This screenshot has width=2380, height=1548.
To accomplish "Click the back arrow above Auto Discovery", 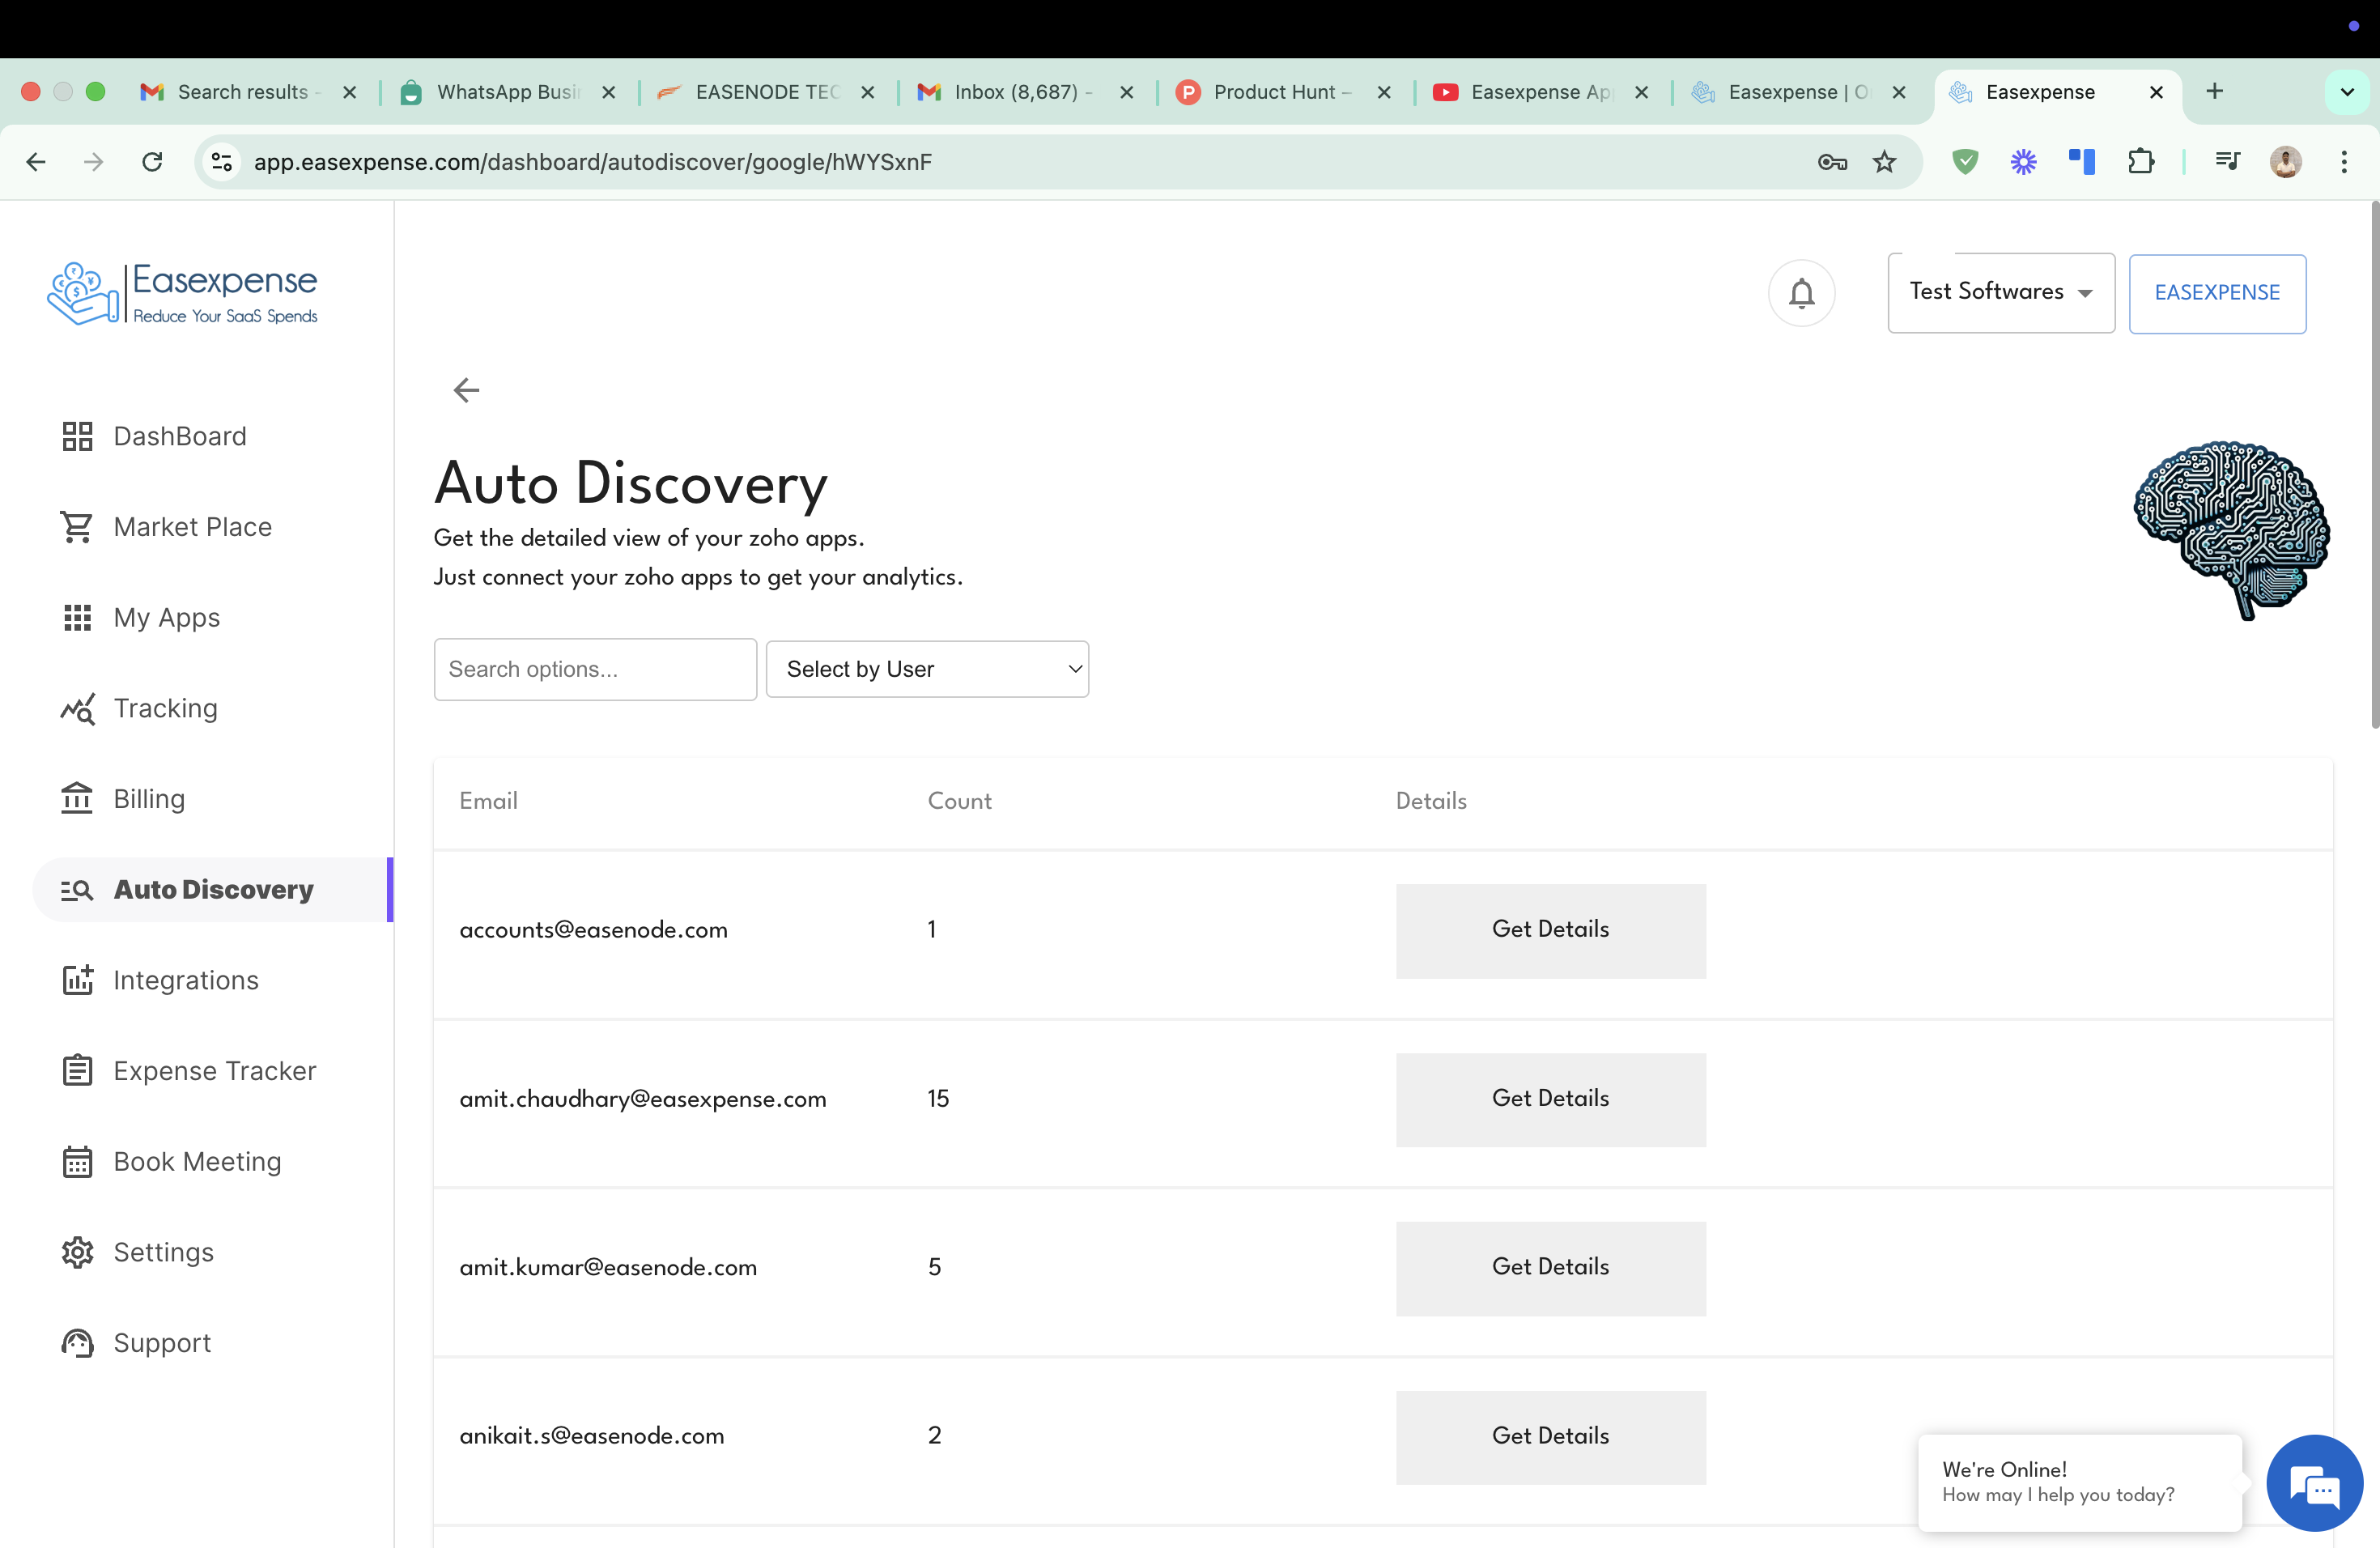I will pyautogui.click(x=466, y=390).
